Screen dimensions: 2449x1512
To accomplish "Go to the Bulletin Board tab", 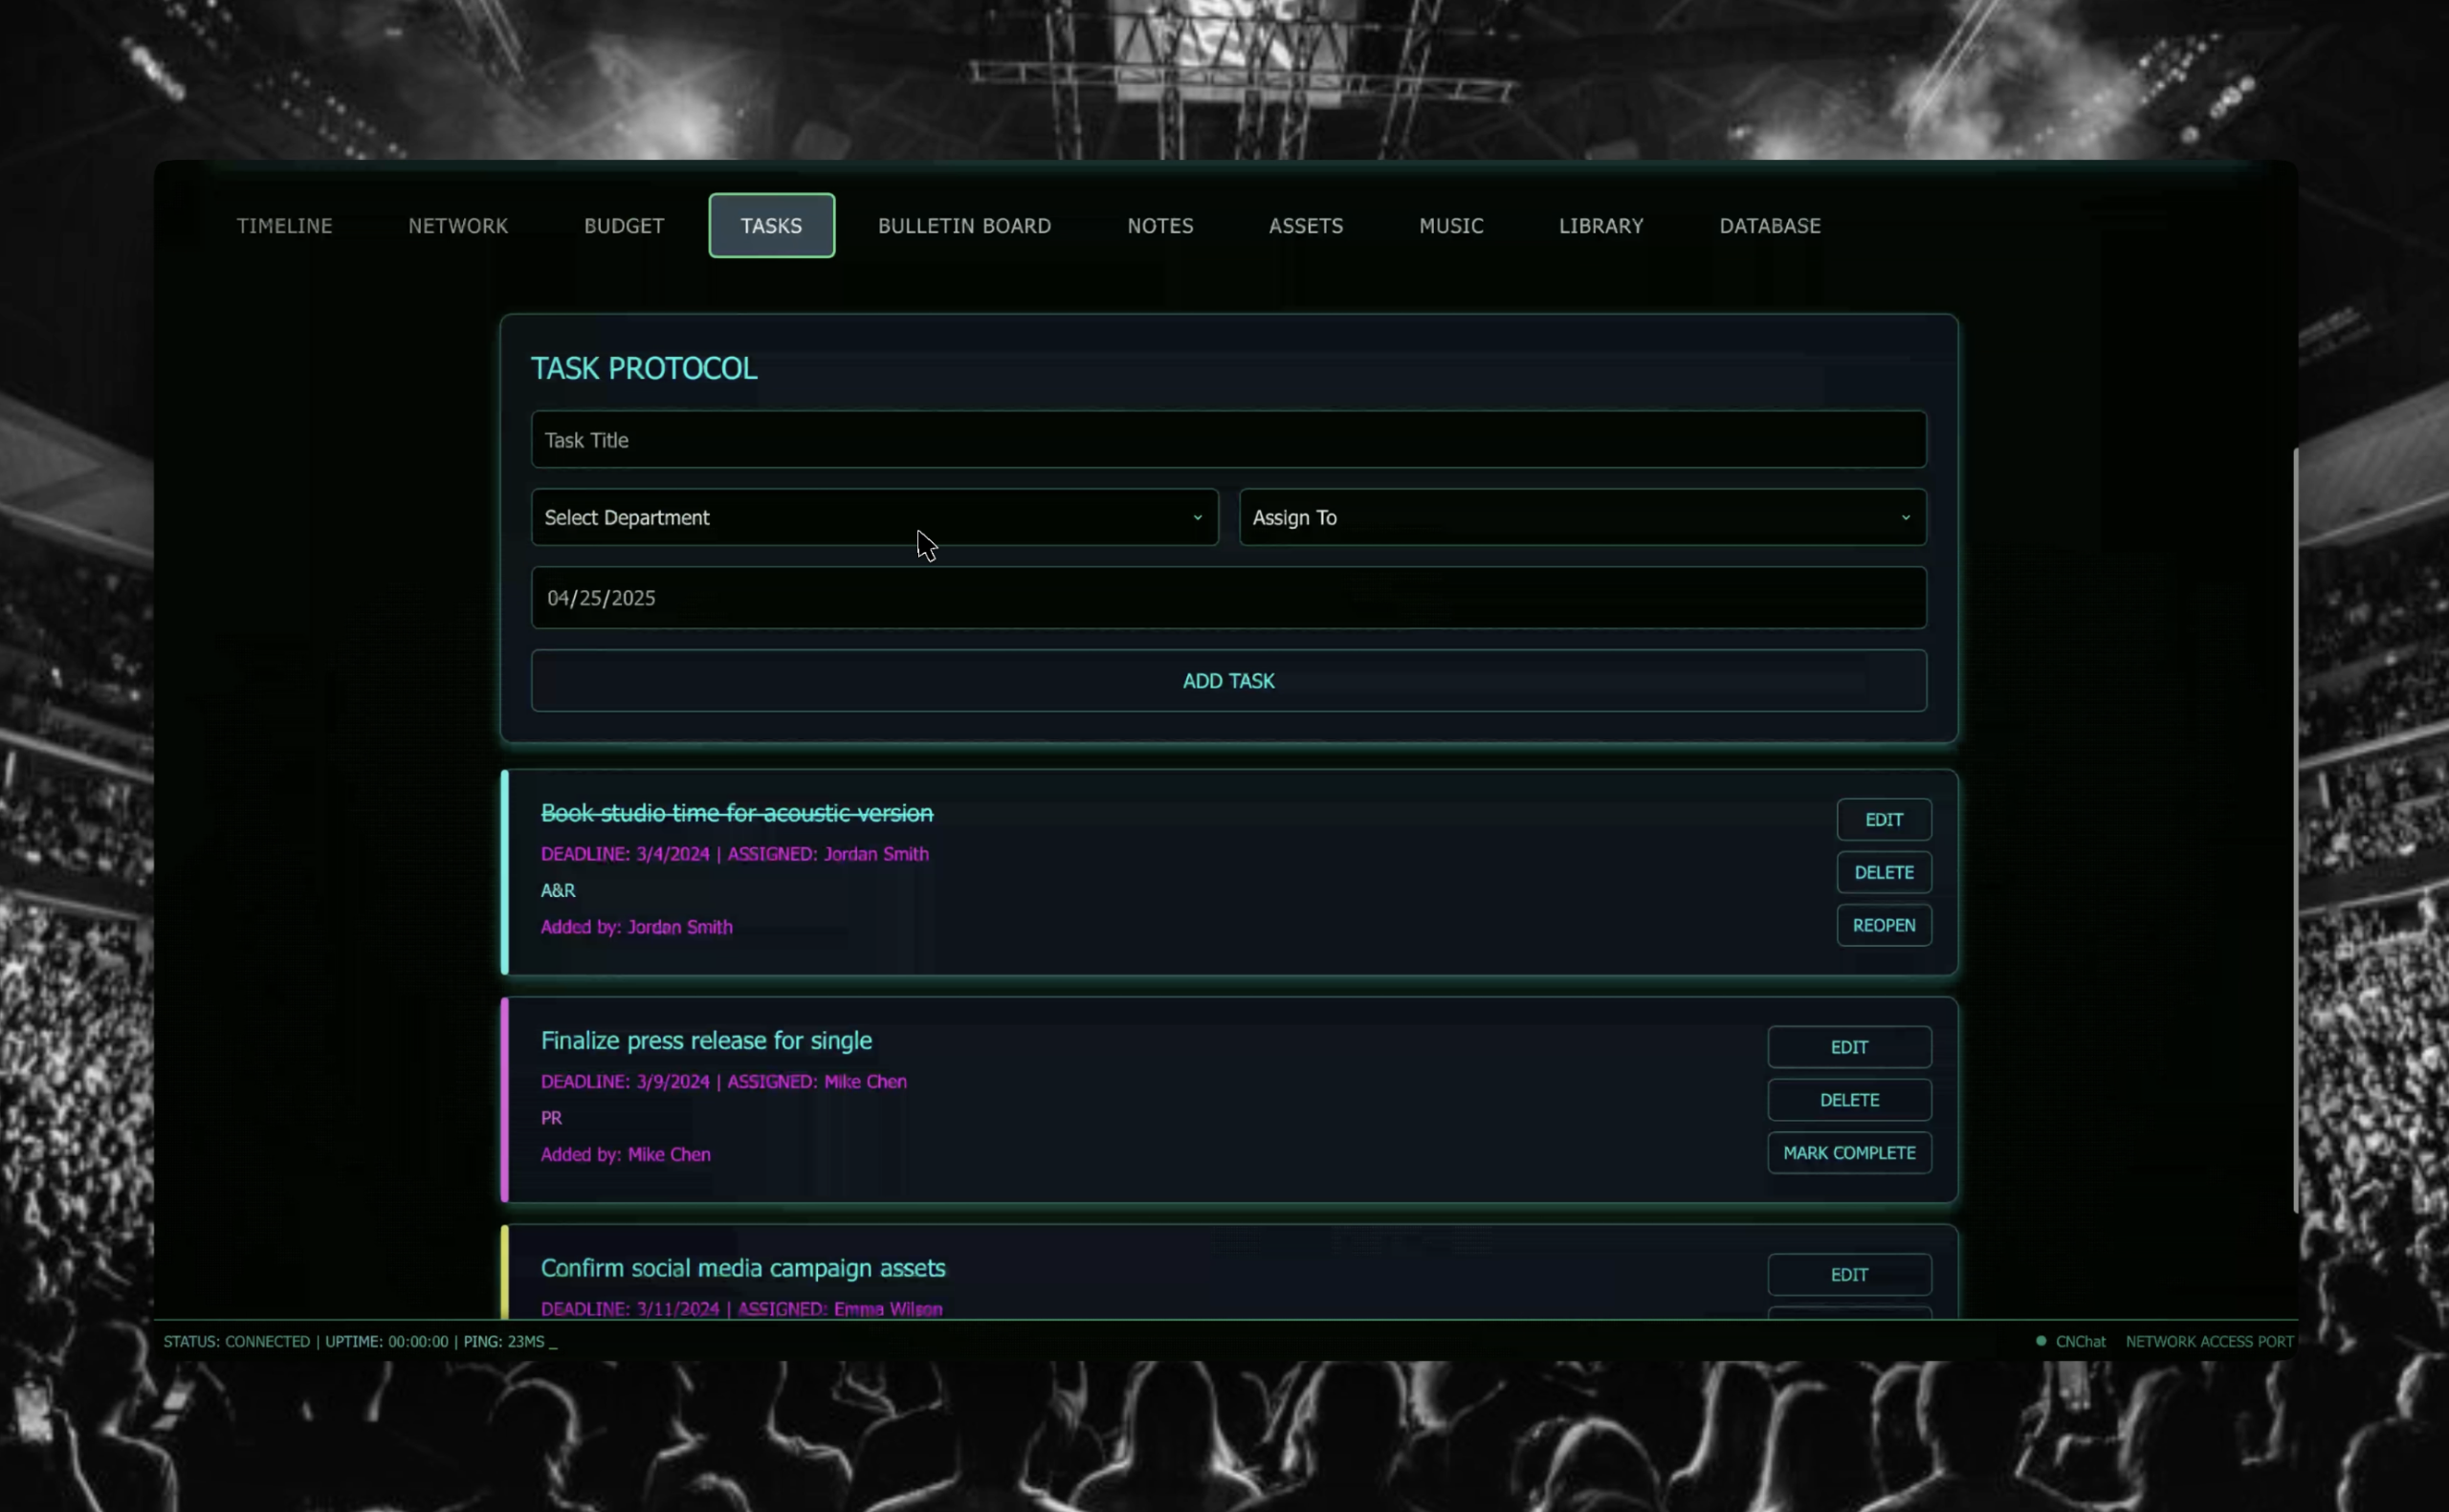I will [x=964, y=226].
